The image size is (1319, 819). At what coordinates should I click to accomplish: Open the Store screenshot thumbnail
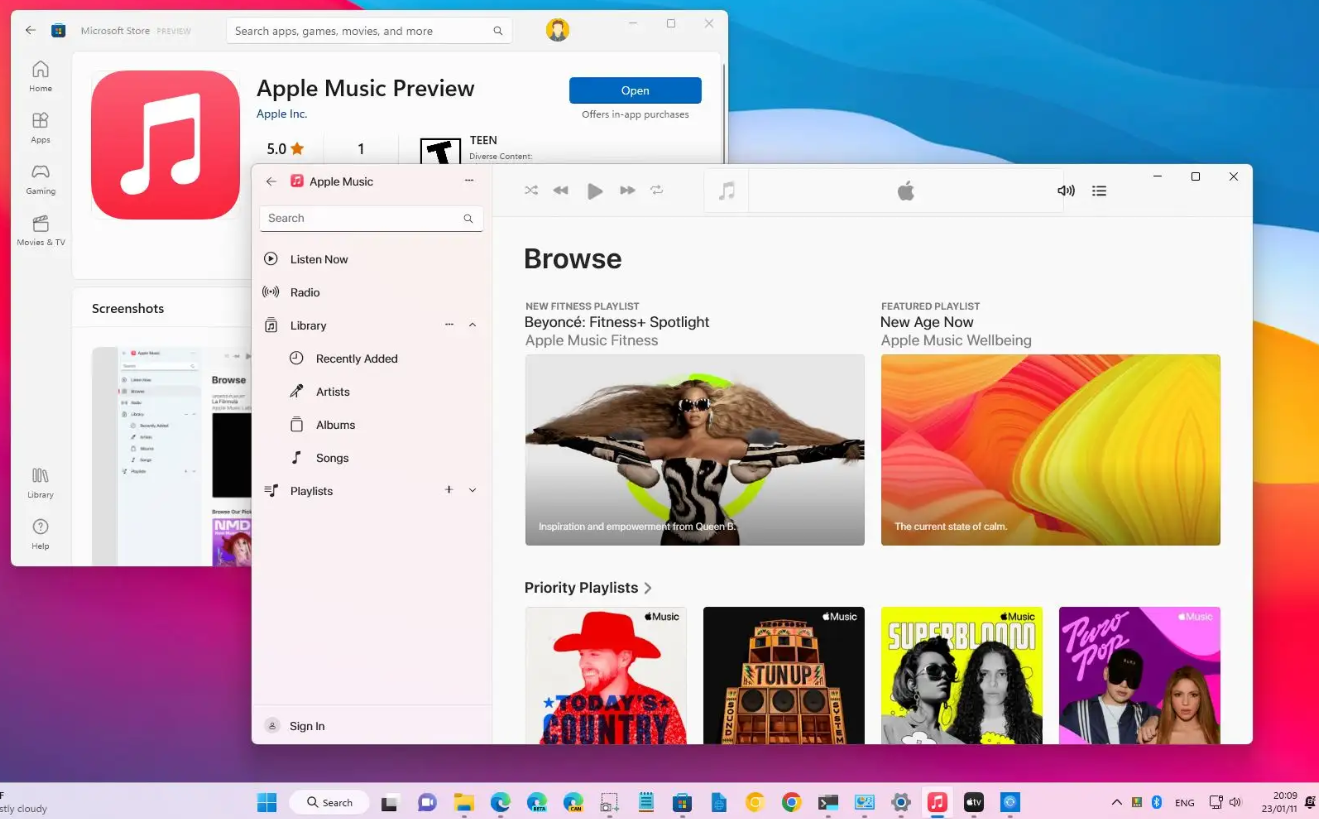171,456
